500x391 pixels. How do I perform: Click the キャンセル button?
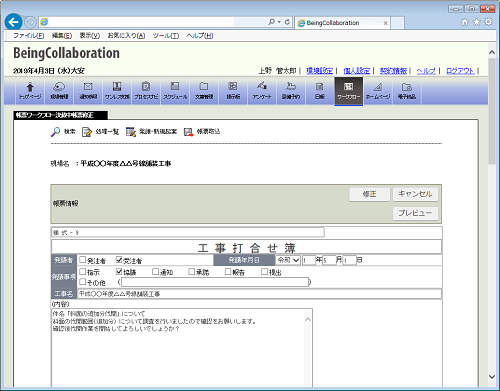[x=415, y=194]
